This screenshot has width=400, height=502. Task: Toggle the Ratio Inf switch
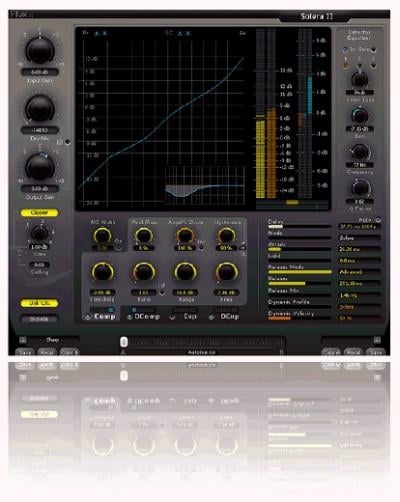point(162,293)
